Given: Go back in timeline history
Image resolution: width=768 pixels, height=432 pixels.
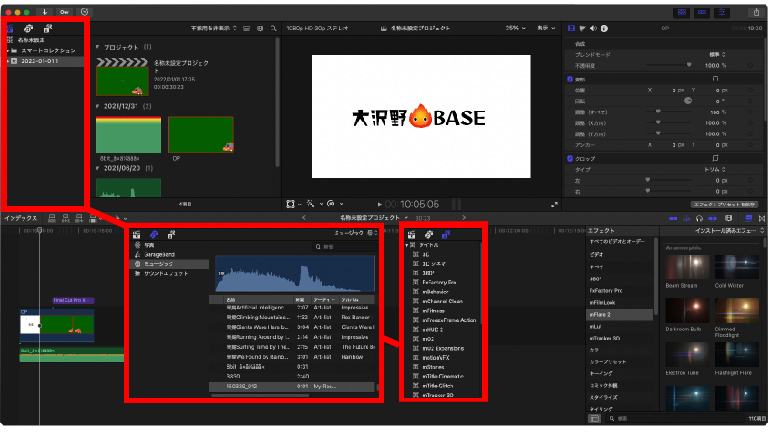Looking at the screenshot, I should [x=304, y=218].
